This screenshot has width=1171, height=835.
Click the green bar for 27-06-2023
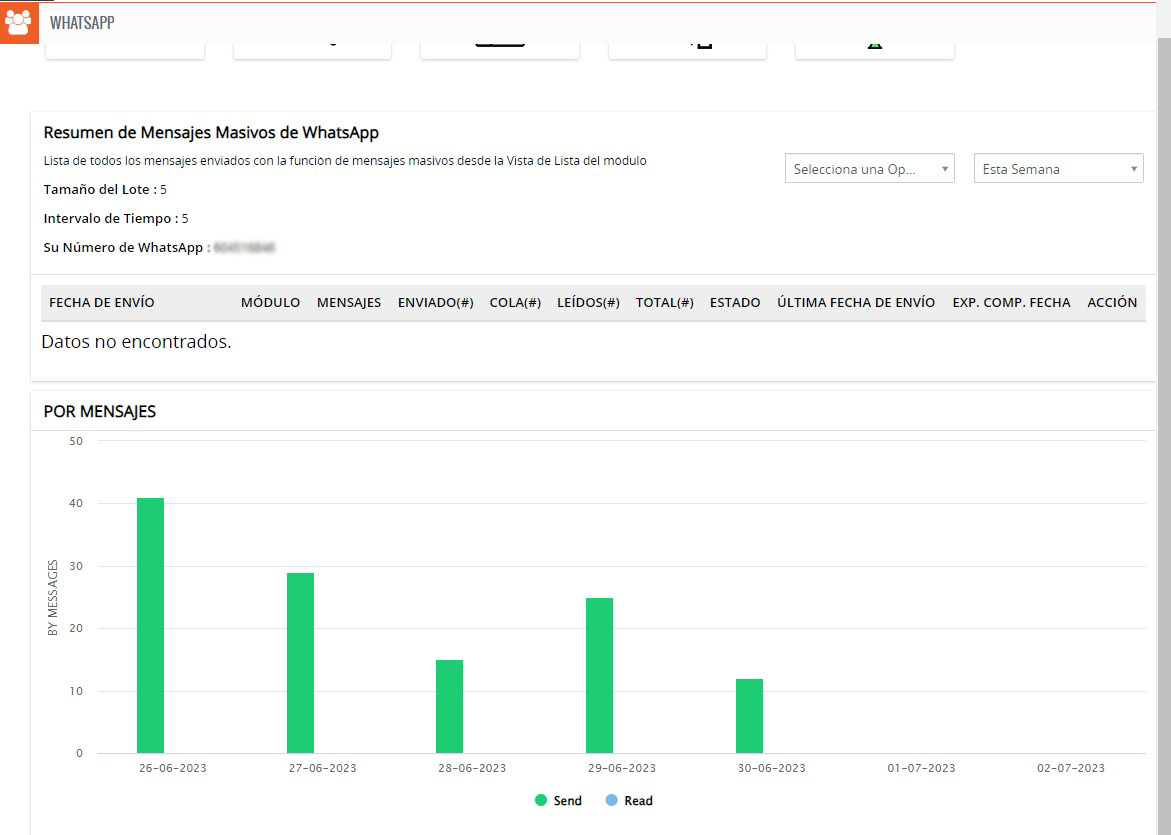pos(300,663)
